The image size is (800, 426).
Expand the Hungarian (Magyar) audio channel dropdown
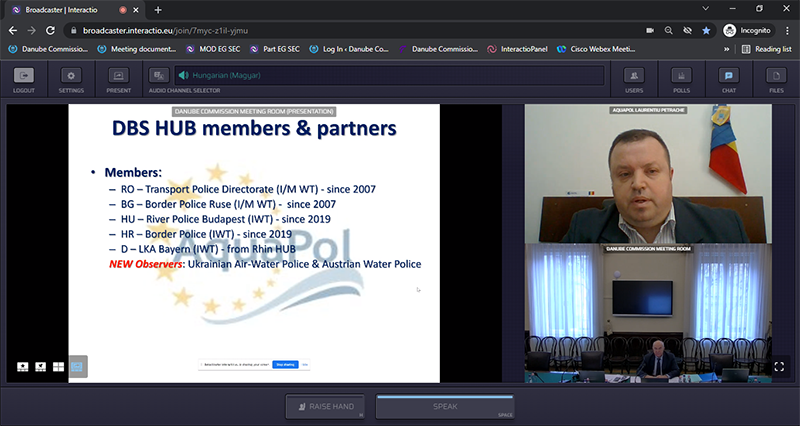pos(389,76)
